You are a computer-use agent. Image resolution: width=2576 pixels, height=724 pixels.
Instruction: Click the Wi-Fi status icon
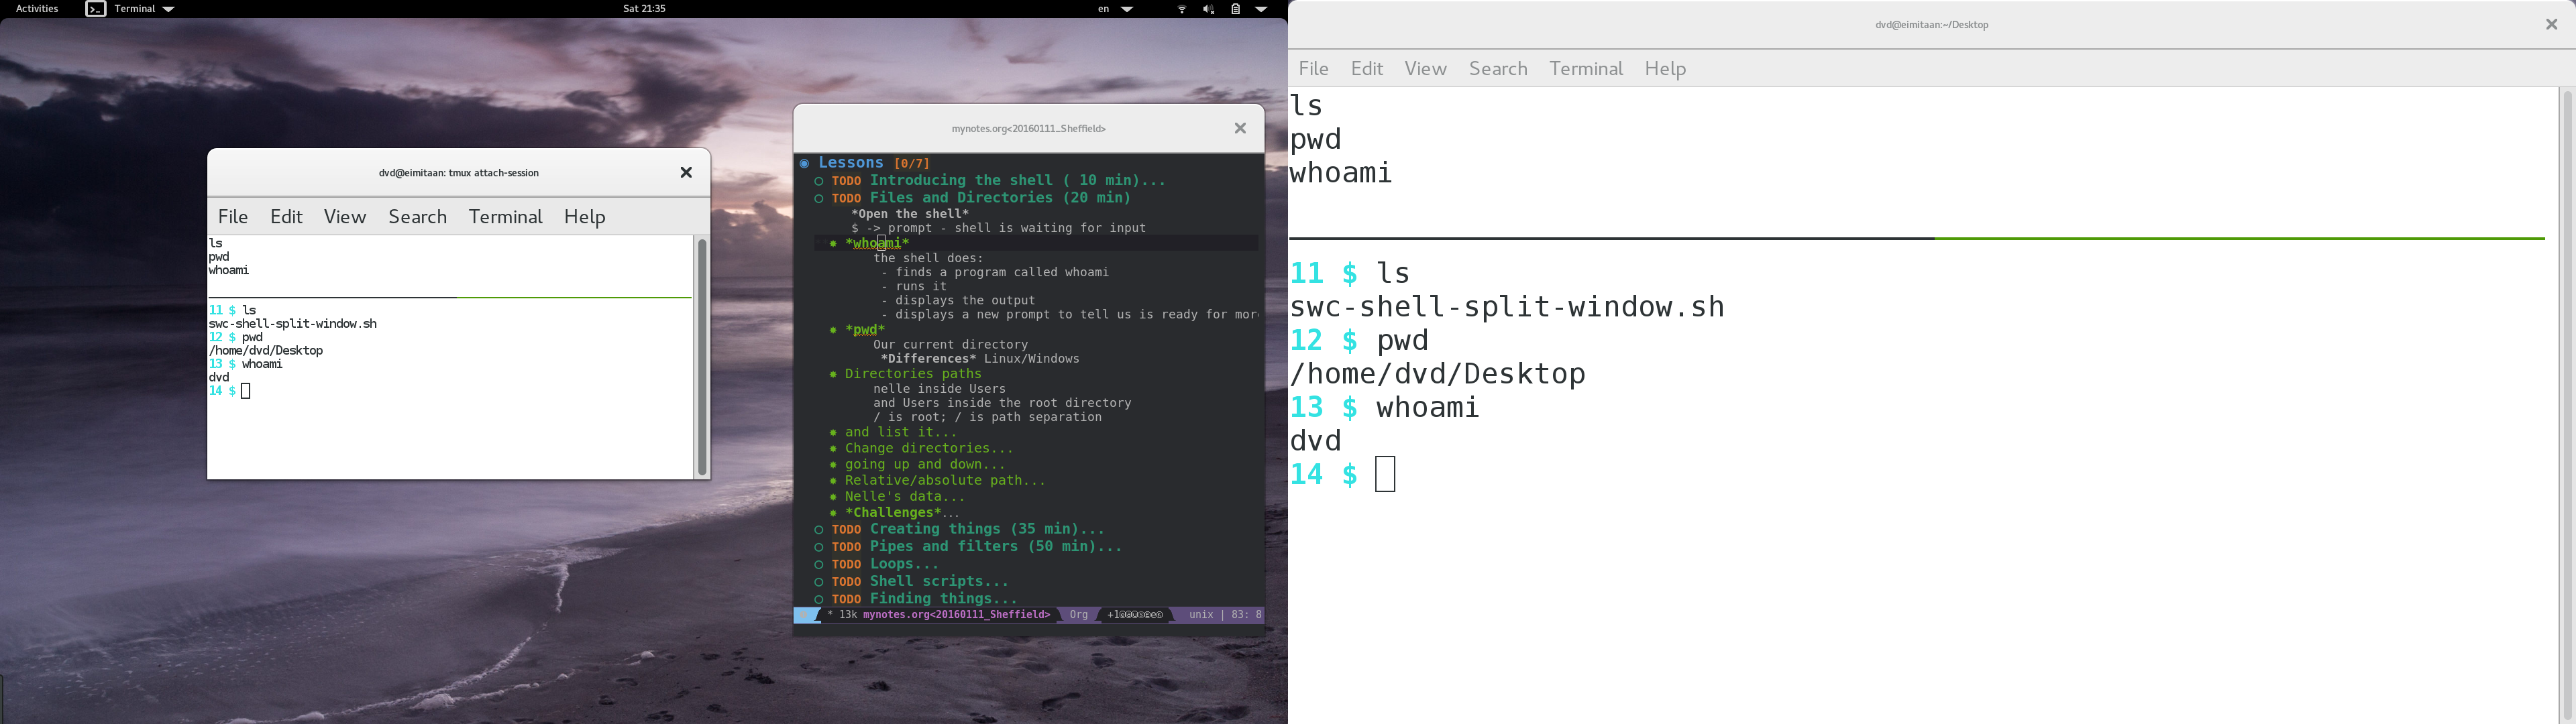click(x=1182, y=9)
